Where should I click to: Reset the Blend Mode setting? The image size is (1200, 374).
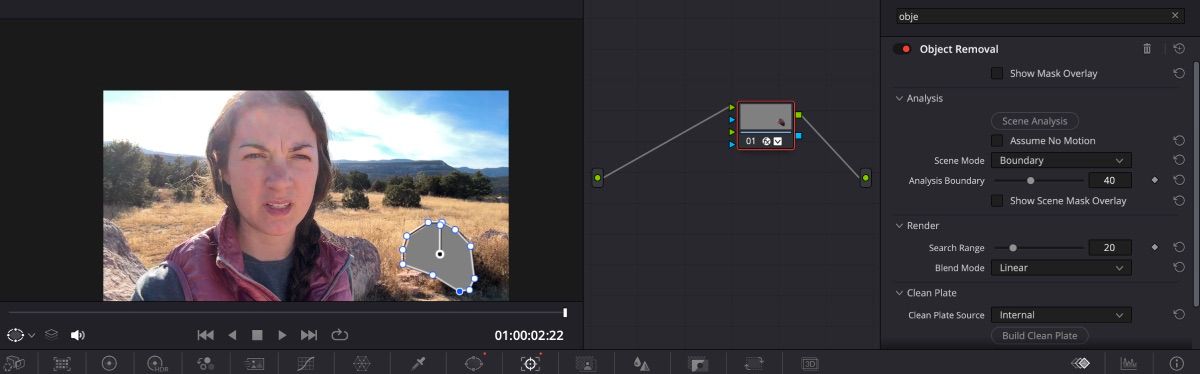click(1179, 268)
